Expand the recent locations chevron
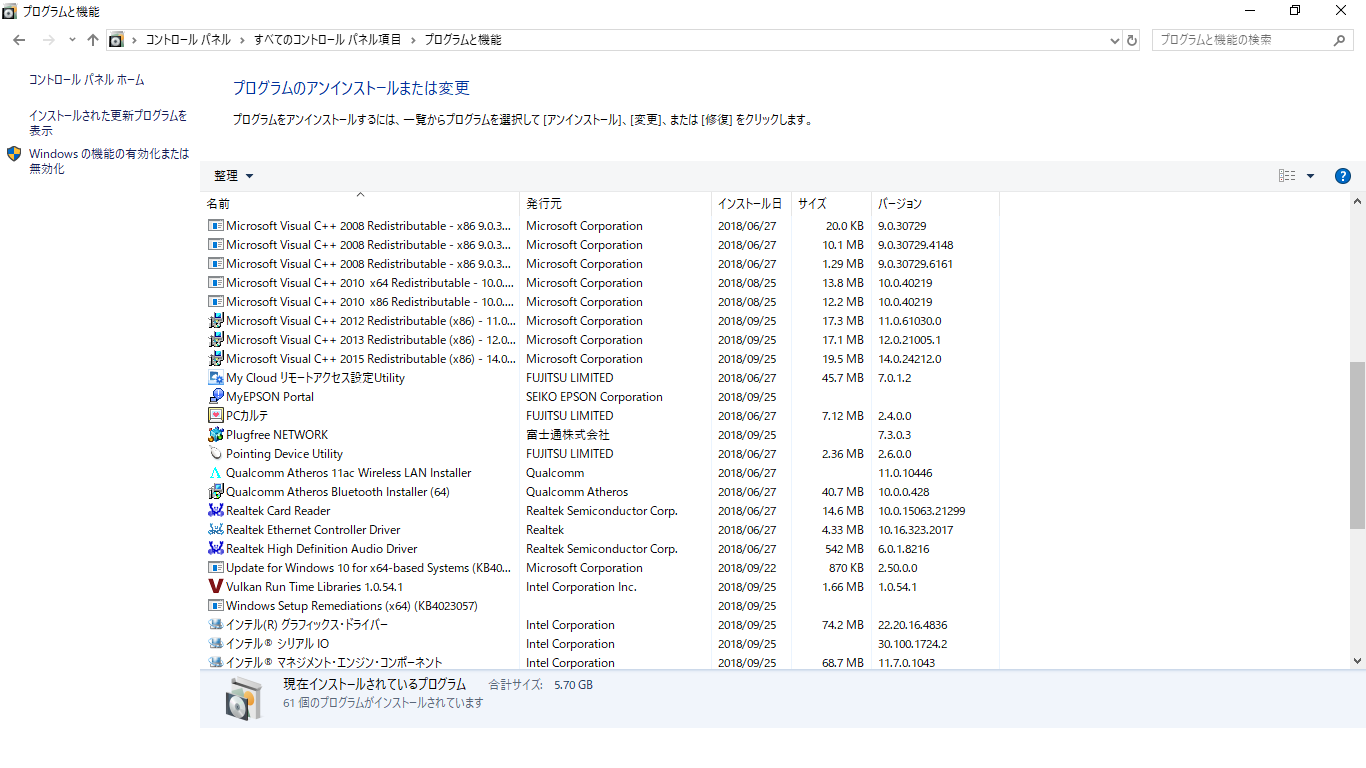 (x=72, y=40)
